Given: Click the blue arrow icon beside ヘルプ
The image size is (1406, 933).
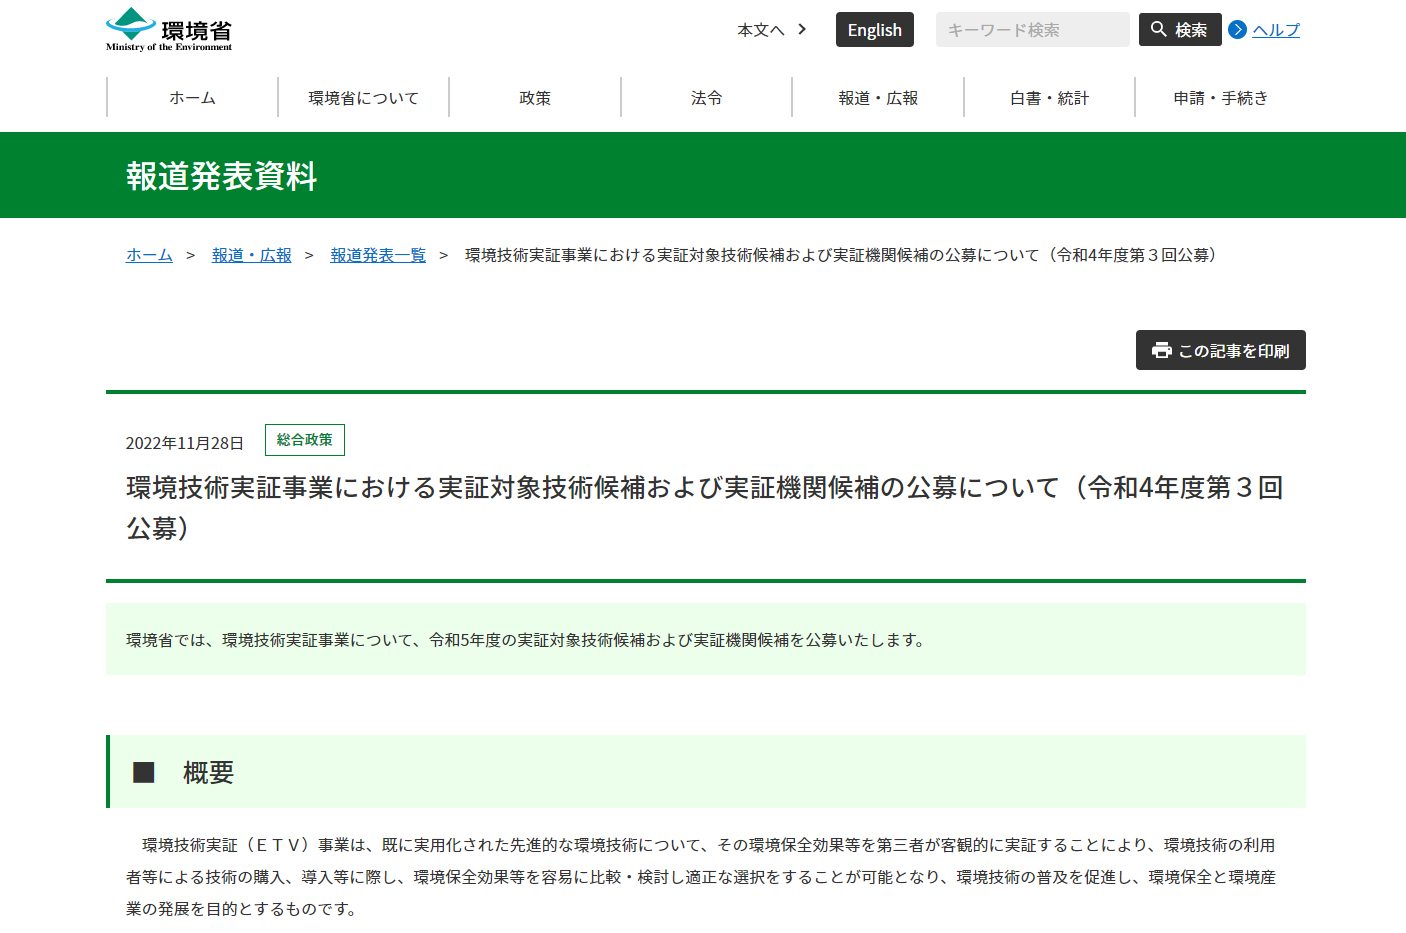Looking at the screenshot, I should (x=1236, y=31).
